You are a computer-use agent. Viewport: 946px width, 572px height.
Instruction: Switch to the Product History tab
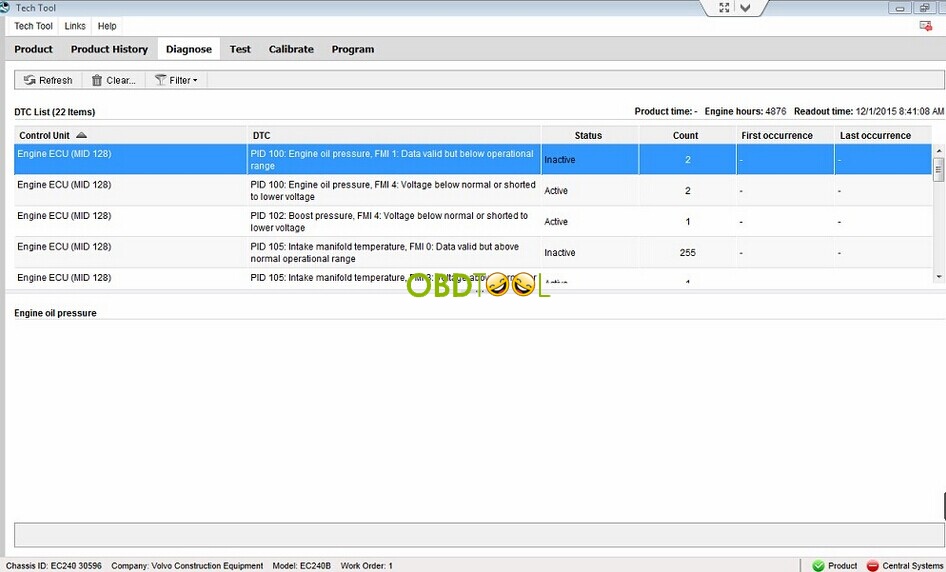tap(109, 49)
